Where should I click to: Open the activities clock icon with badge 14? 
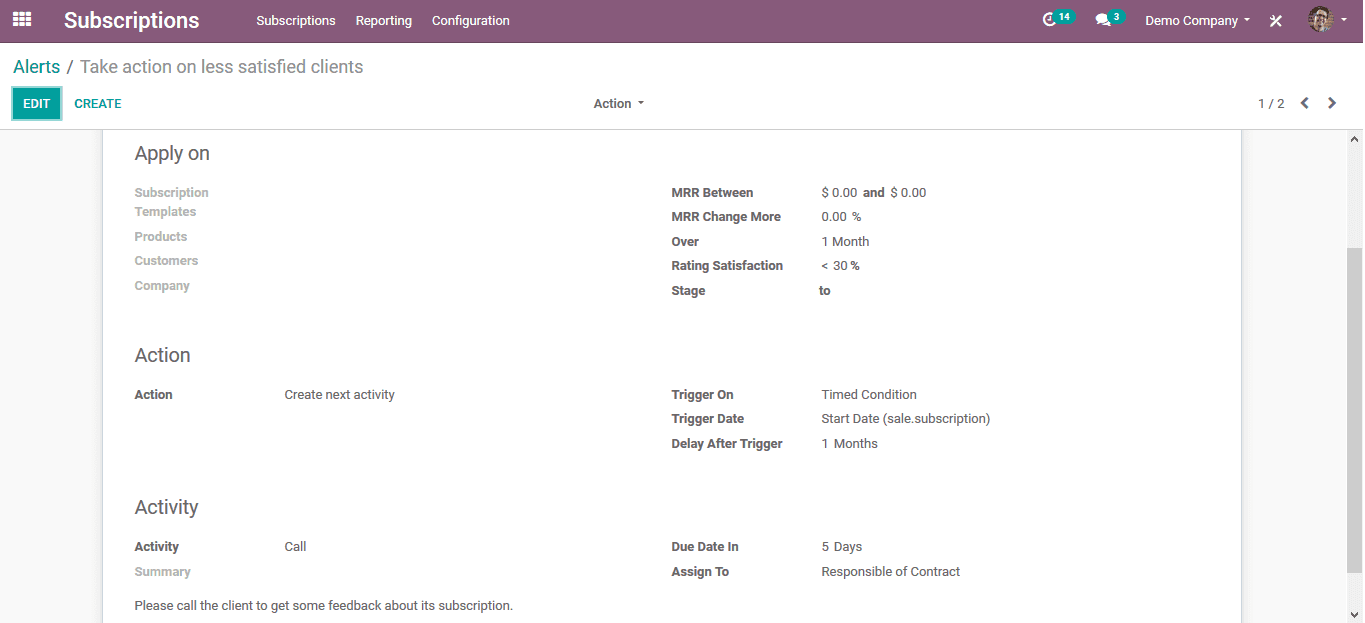click(x=1057, y=19)
